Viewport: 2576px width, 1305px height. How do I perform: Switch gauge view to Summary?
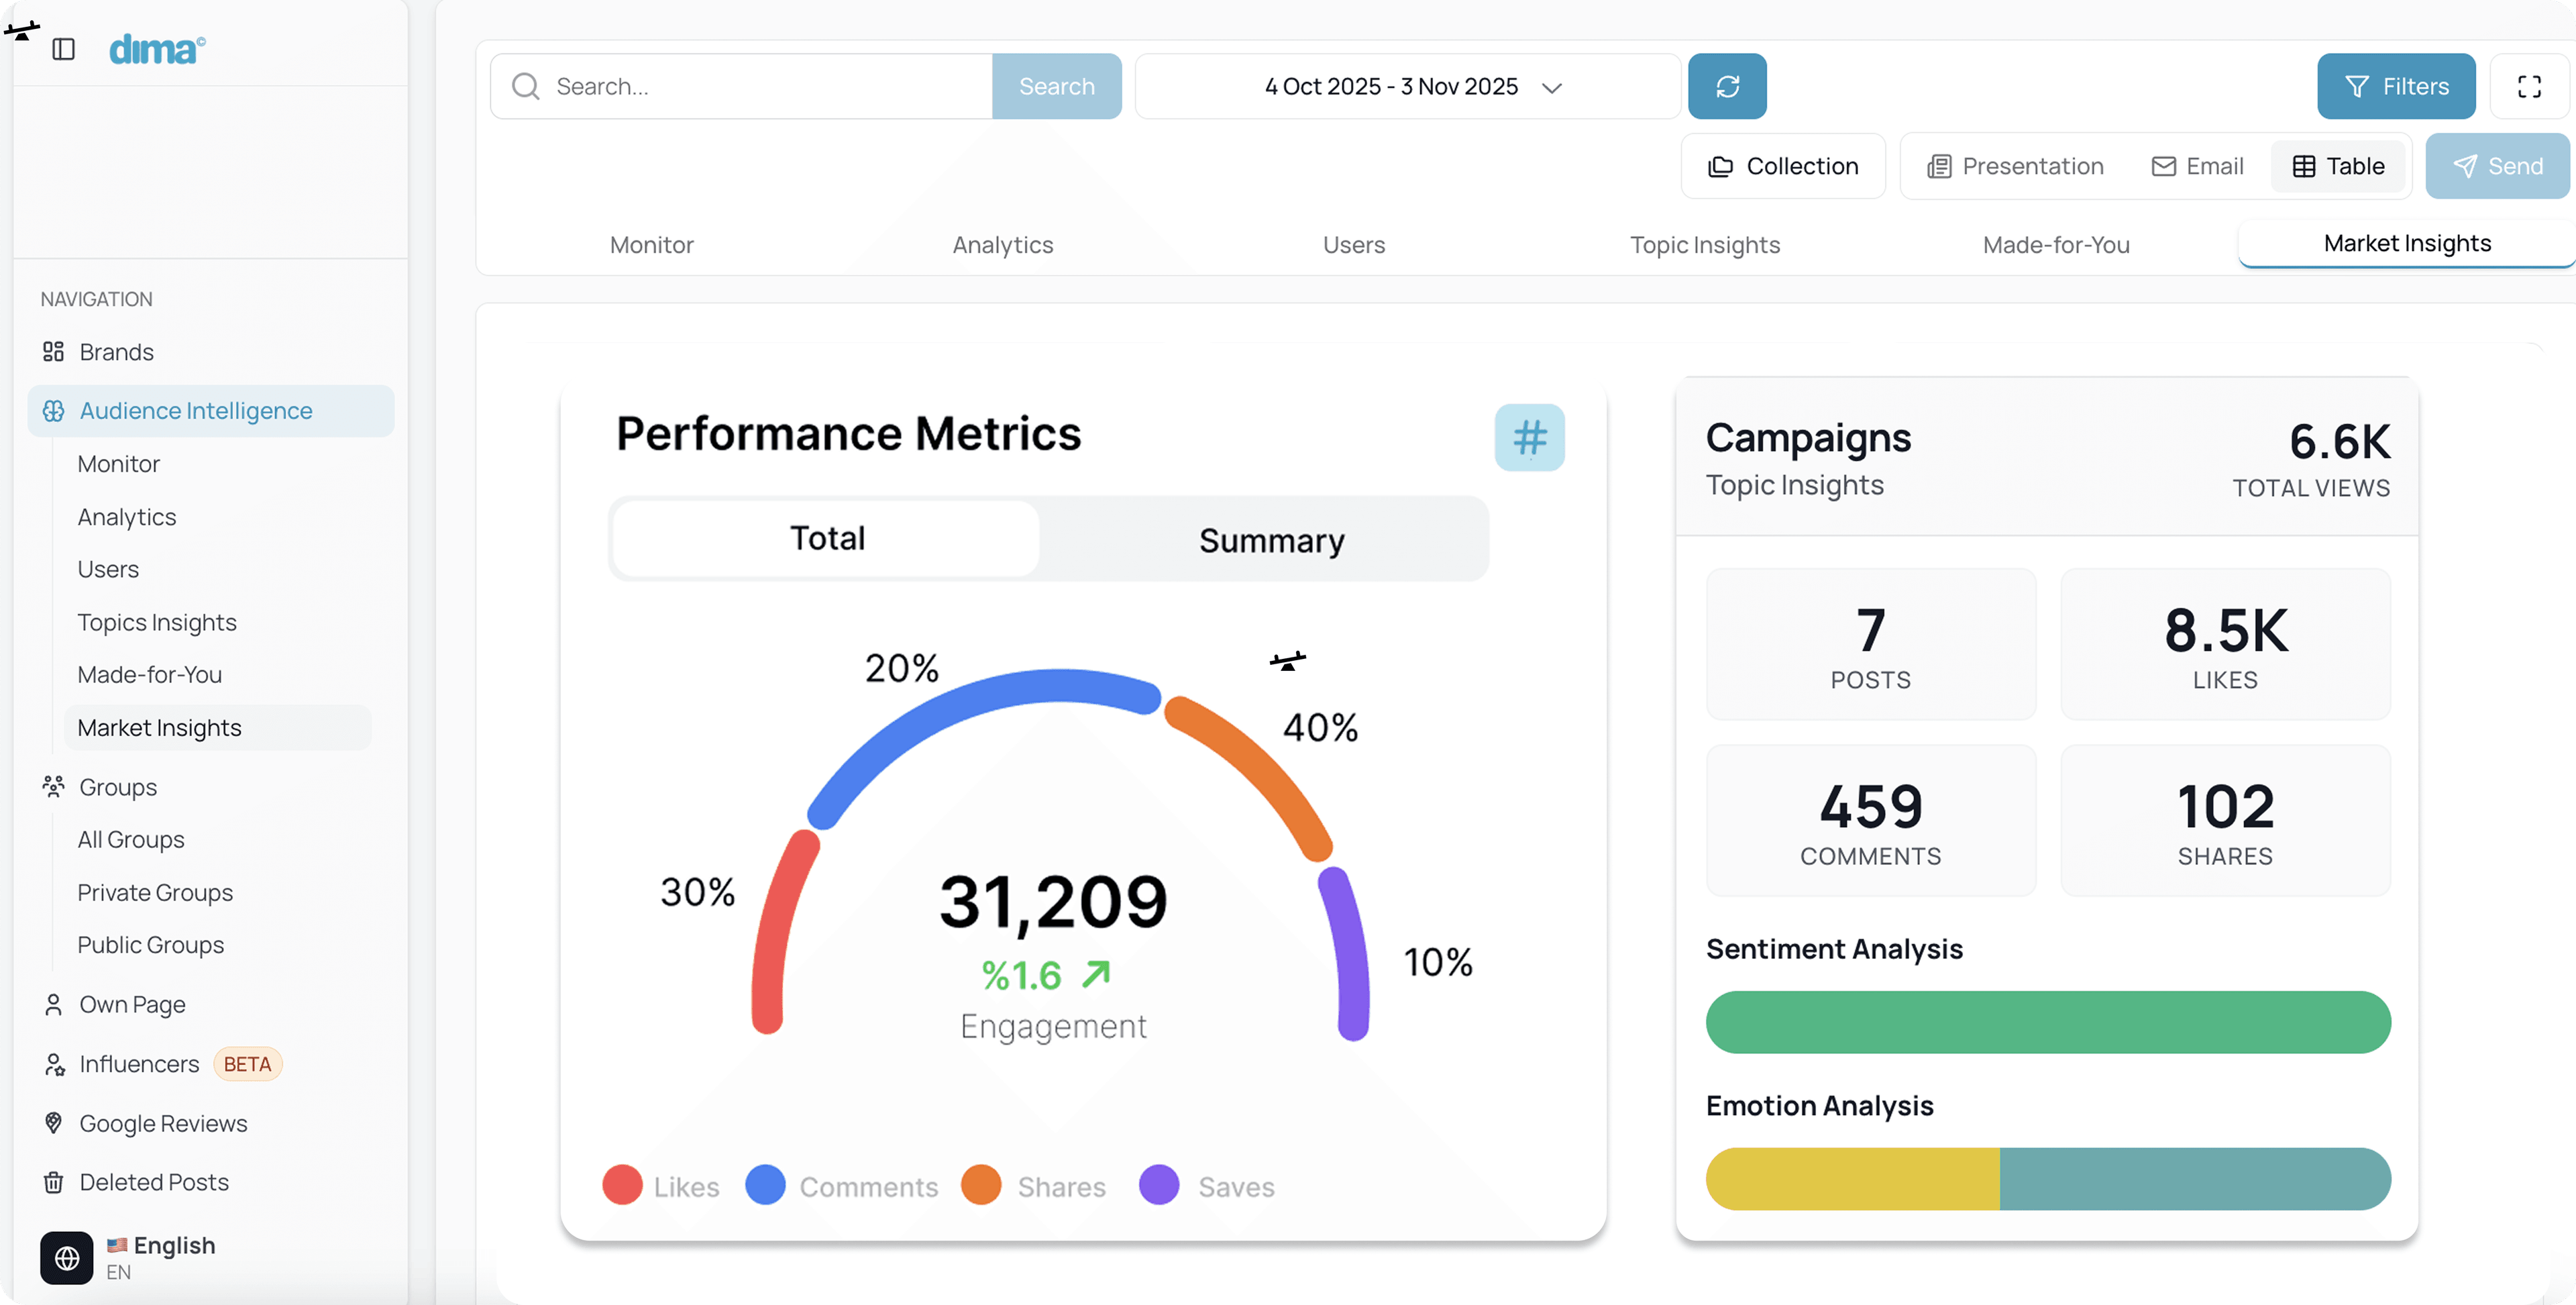pyautogui.click(x=1270, y=540)
